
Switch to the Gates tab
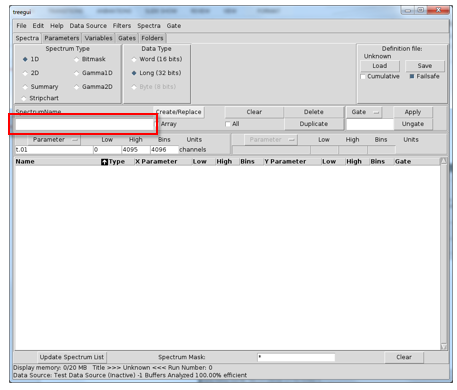click(127, 38)
